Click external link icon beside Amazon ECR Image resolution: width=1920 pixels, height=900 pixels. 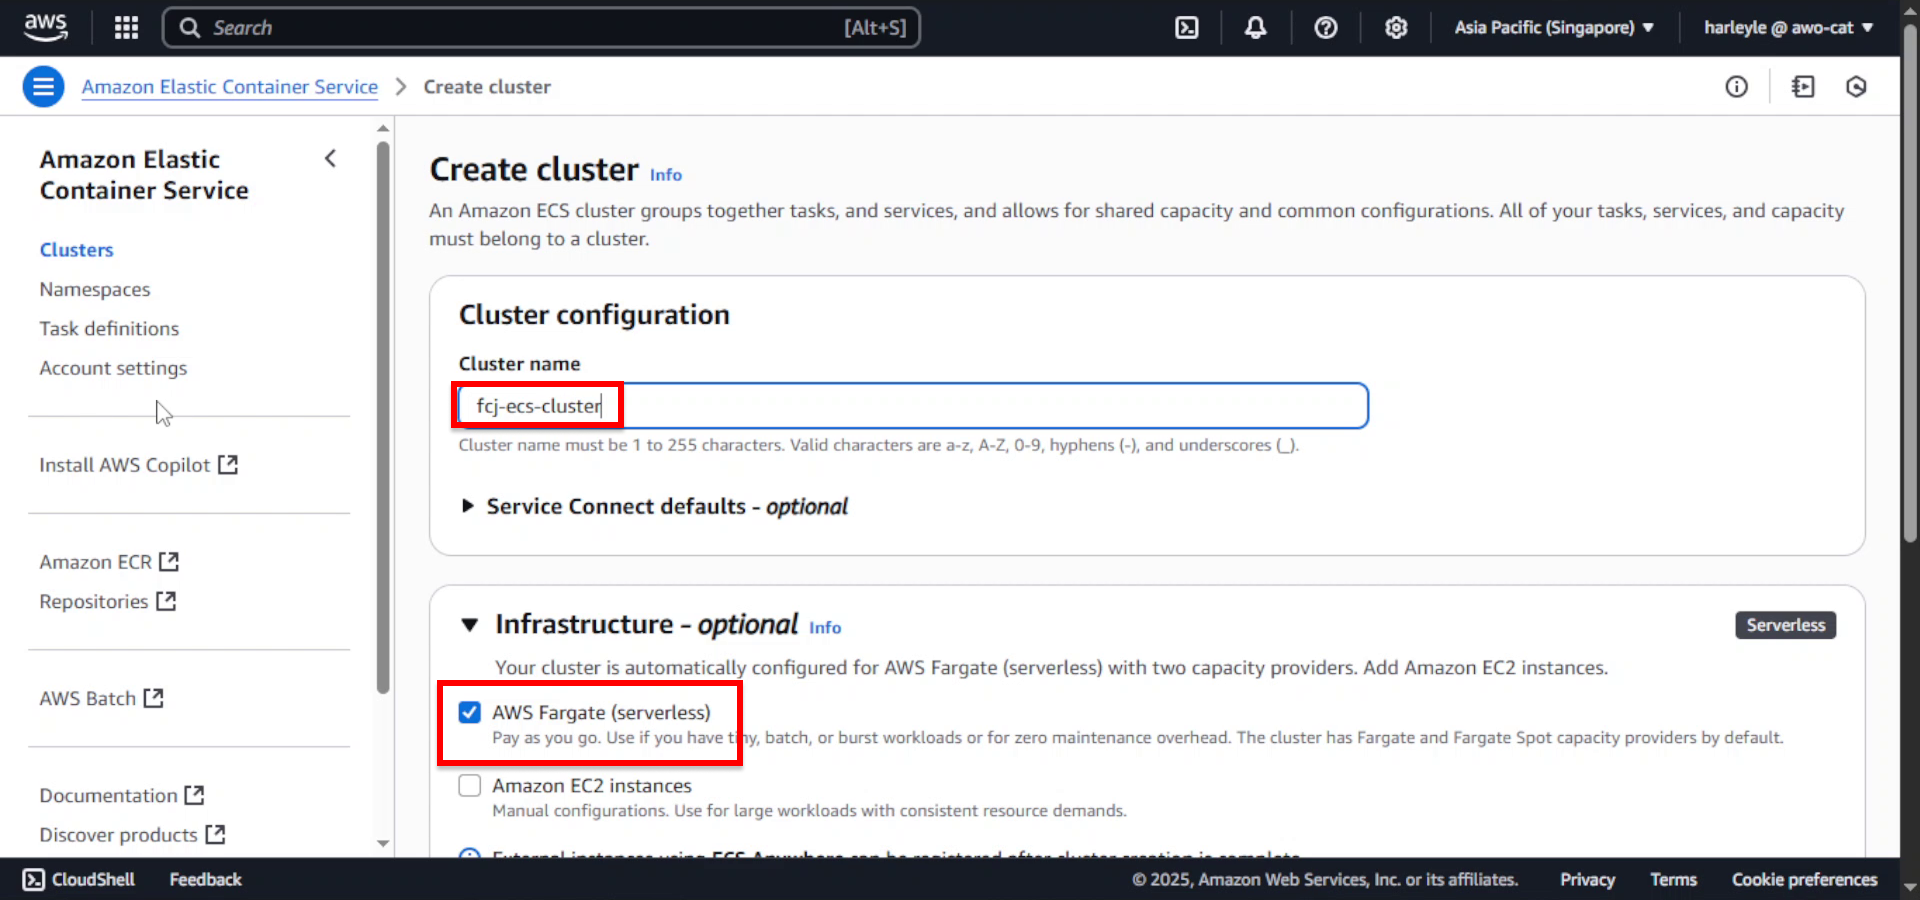[x=169, y=562]
